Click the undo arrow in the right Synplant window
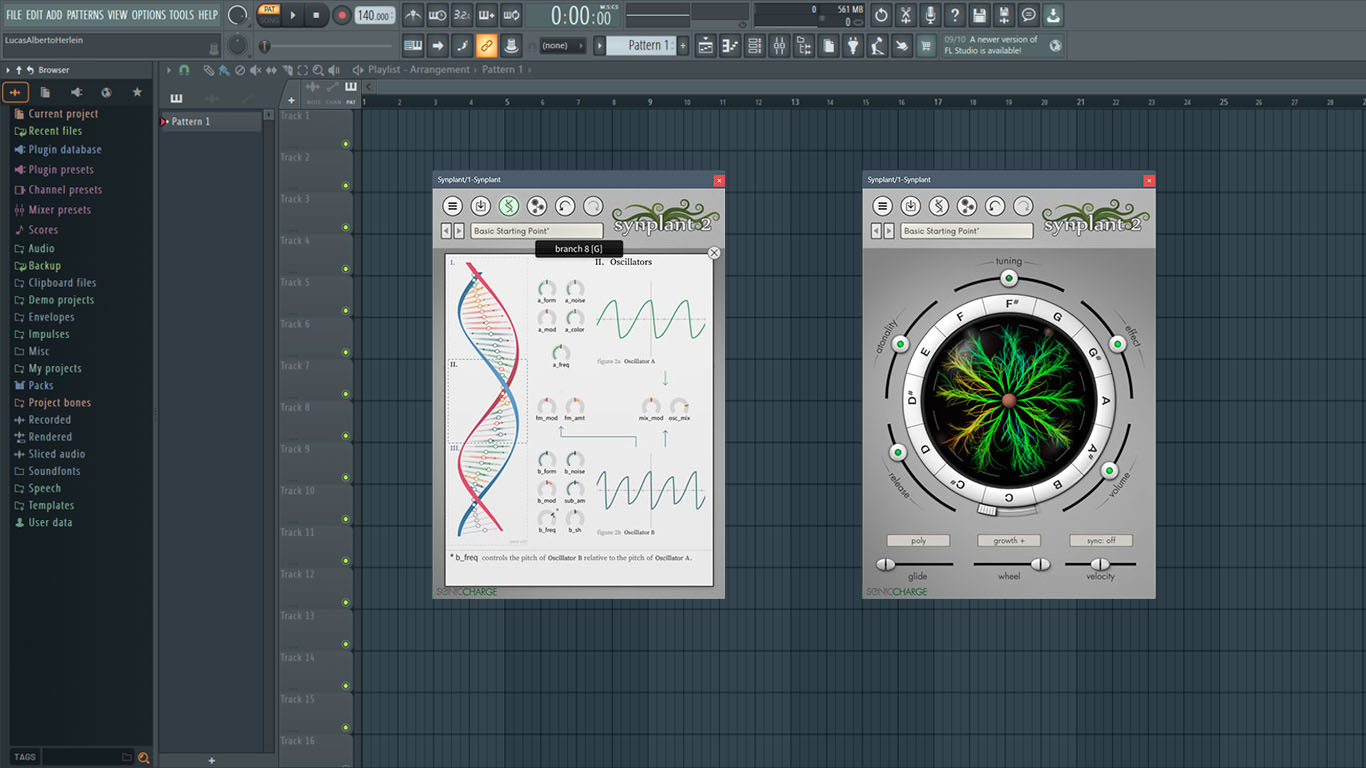The height and width of the screenshot is (768, 1366). tap(995, 206)
